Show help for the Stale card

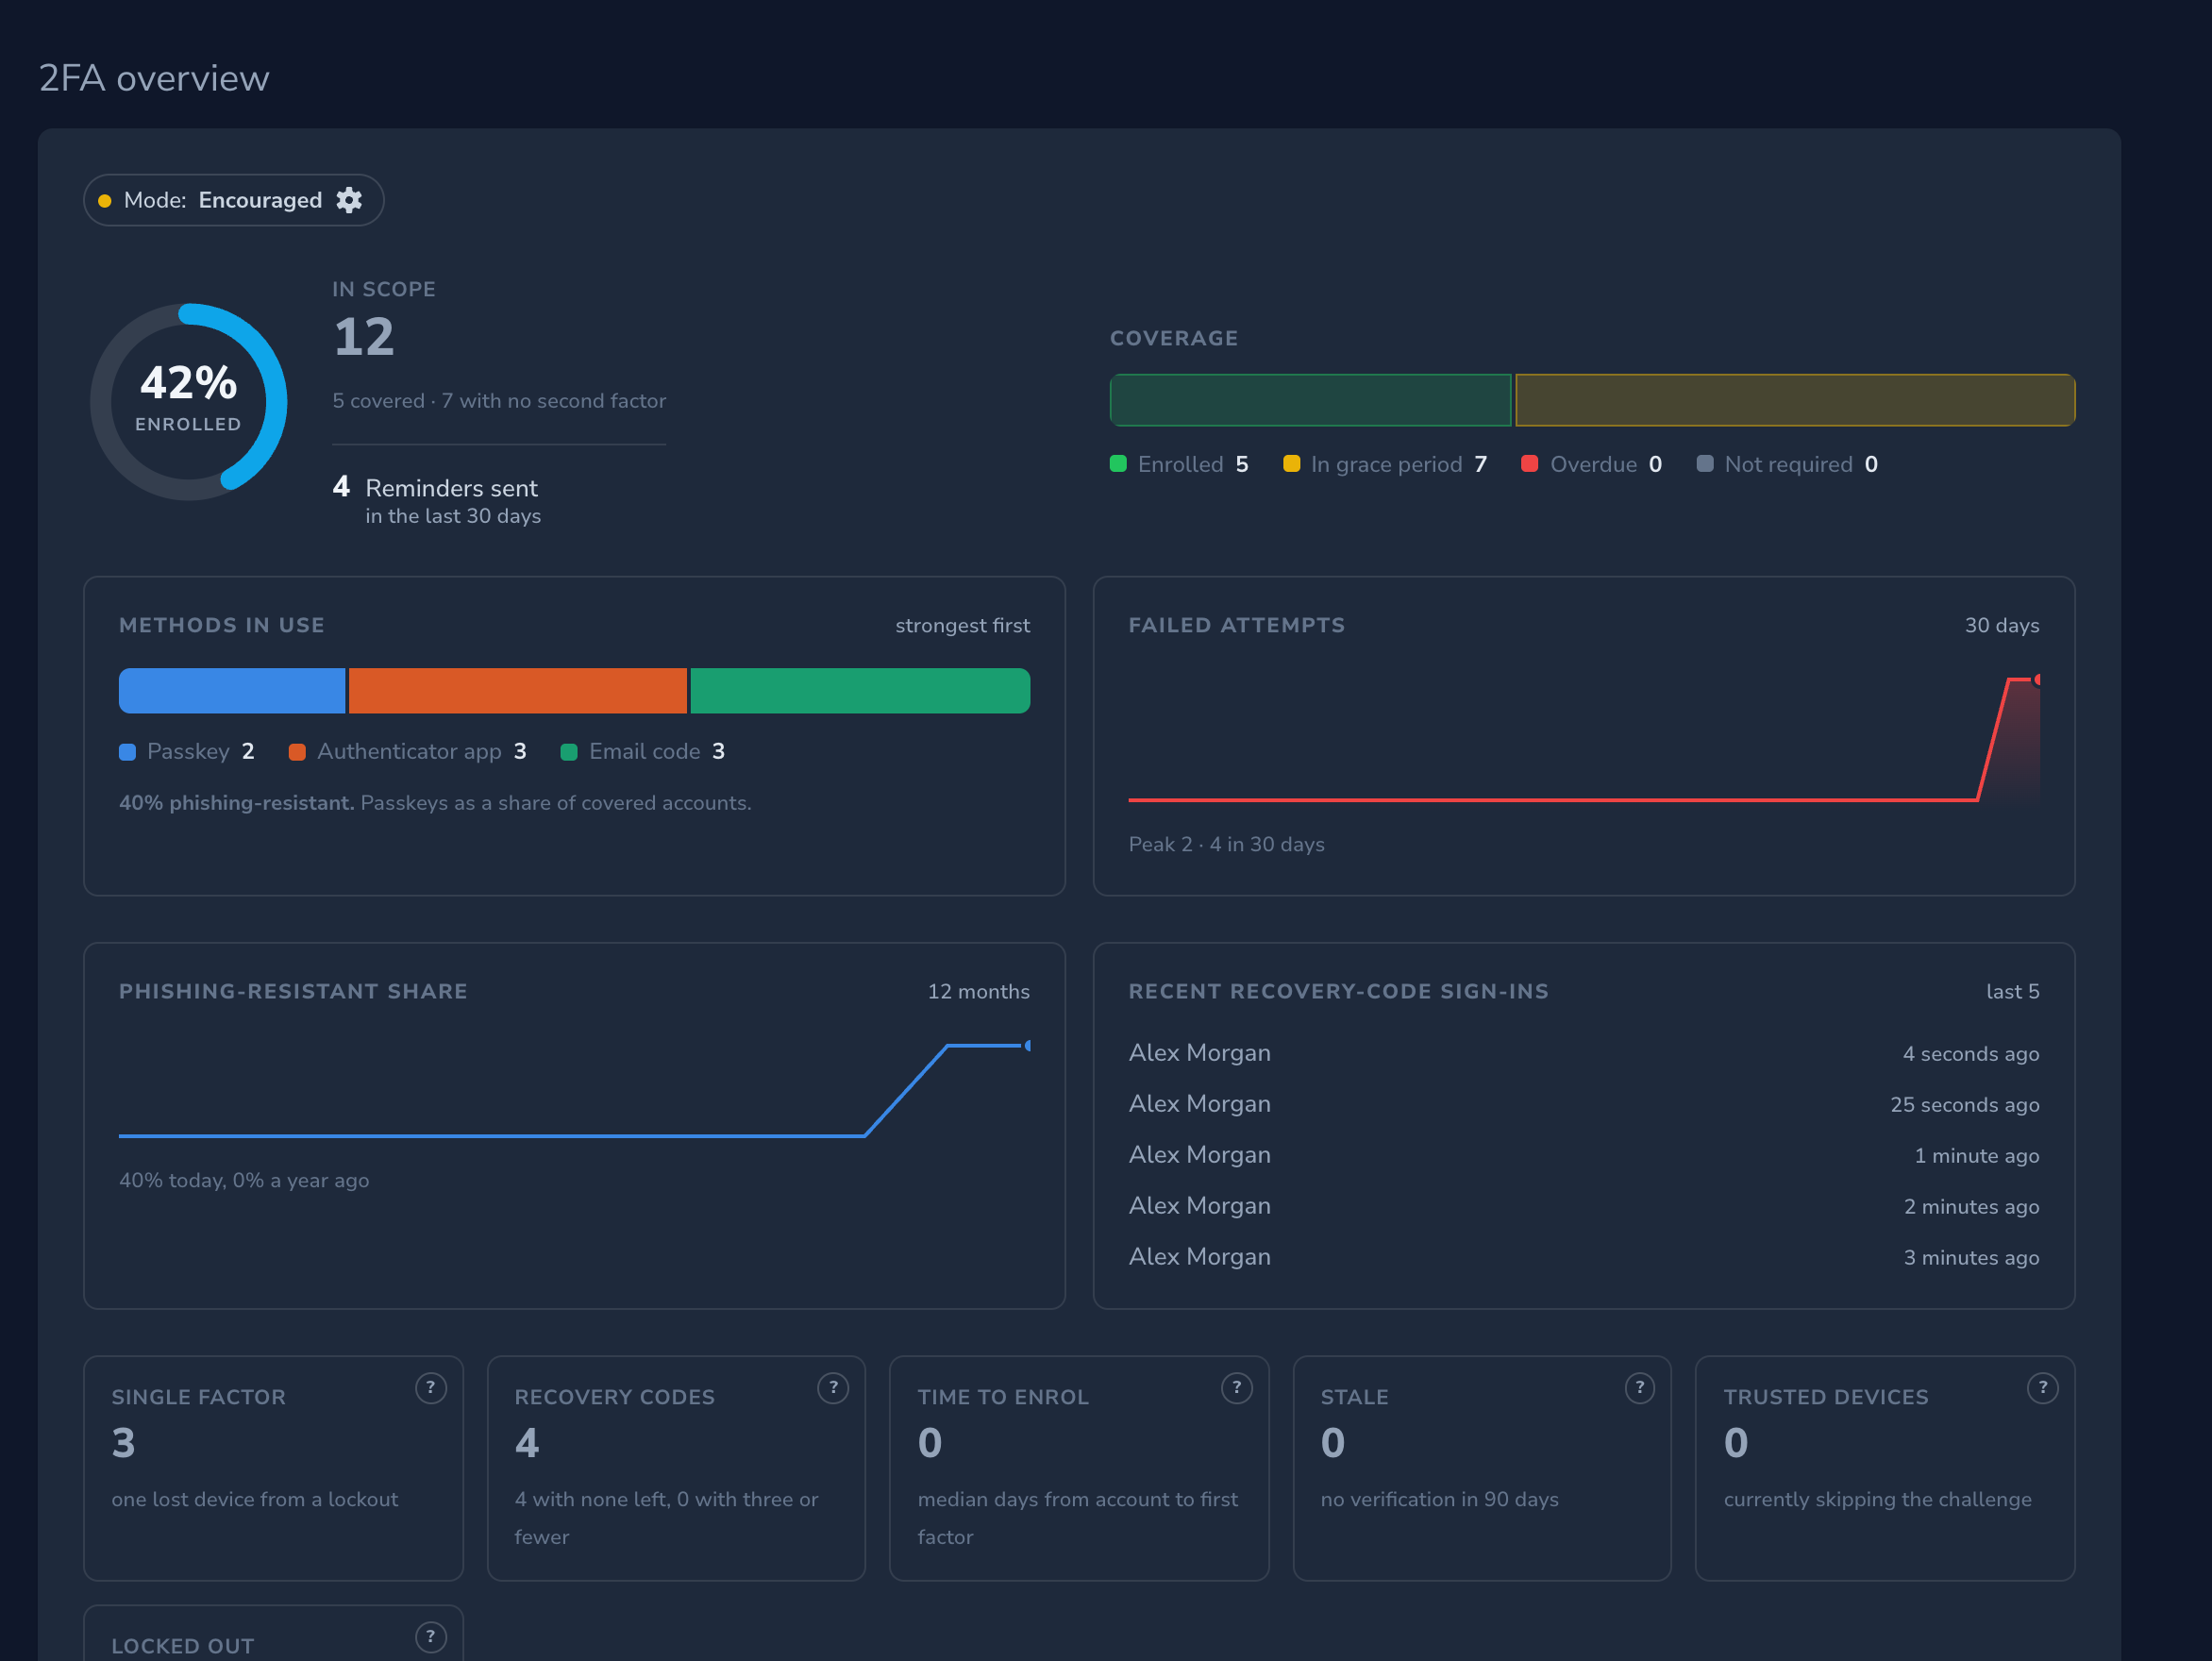click(x=1640, y=1388)
